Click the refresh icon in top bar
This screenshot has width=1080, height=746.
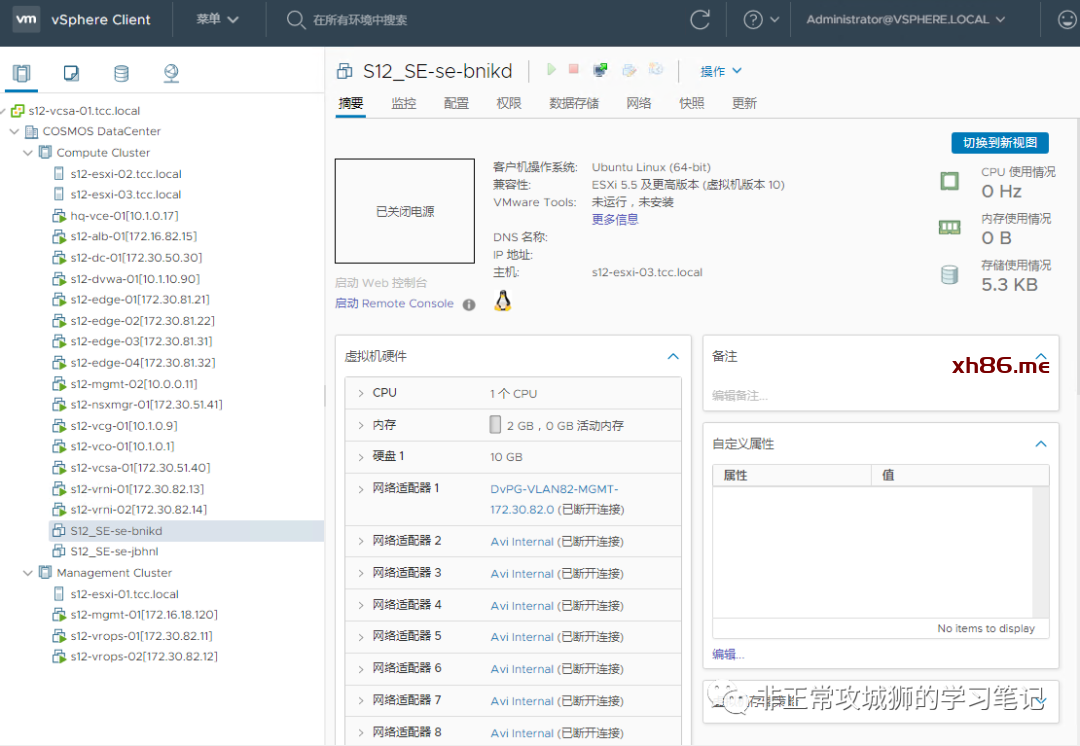[700, 20]
